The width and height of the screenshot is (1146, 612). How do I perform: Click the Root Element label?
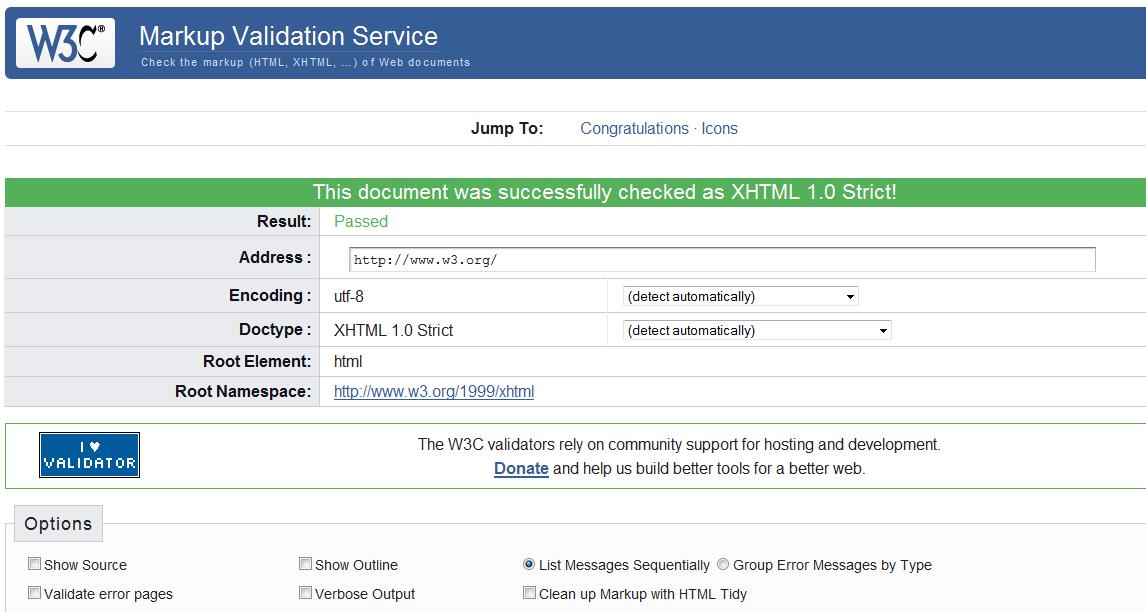click(x=257, y=361)
